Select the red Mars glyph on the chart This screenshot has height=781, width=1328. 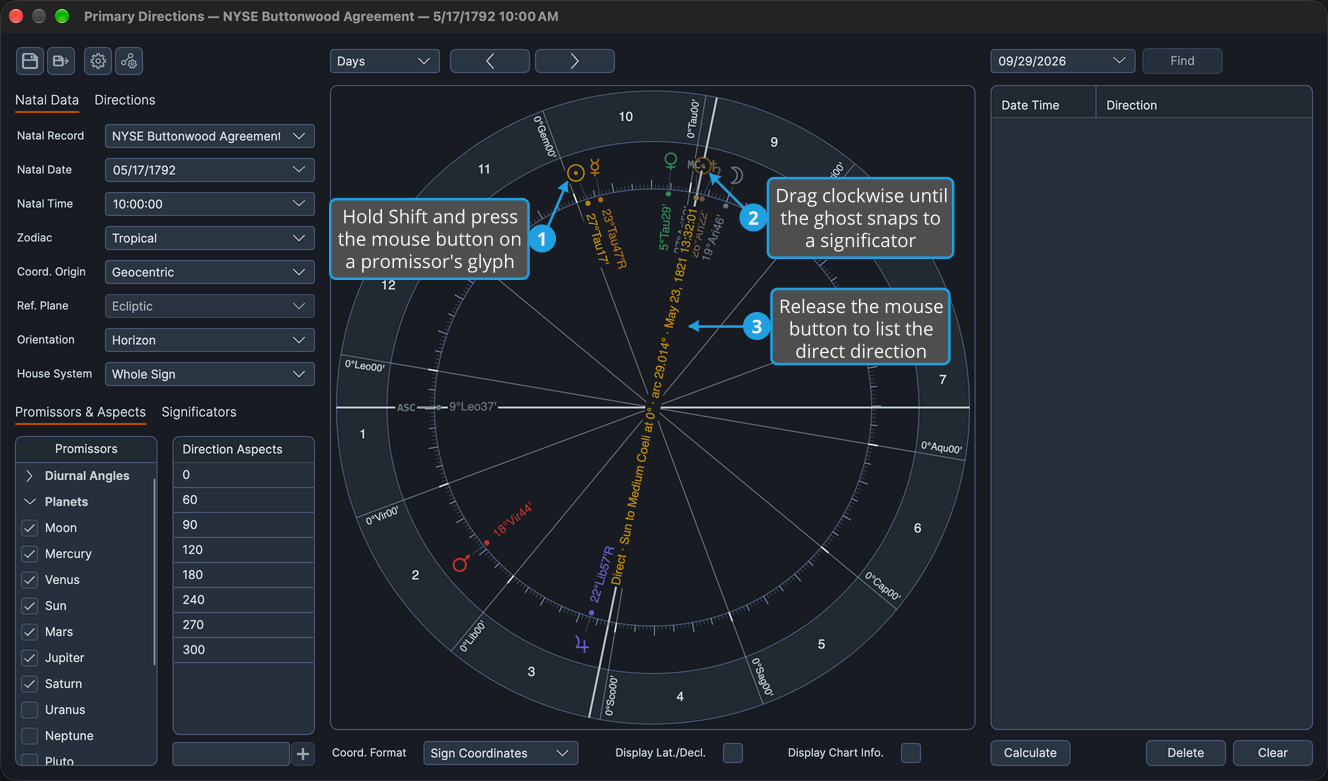(x=461, y=564)
